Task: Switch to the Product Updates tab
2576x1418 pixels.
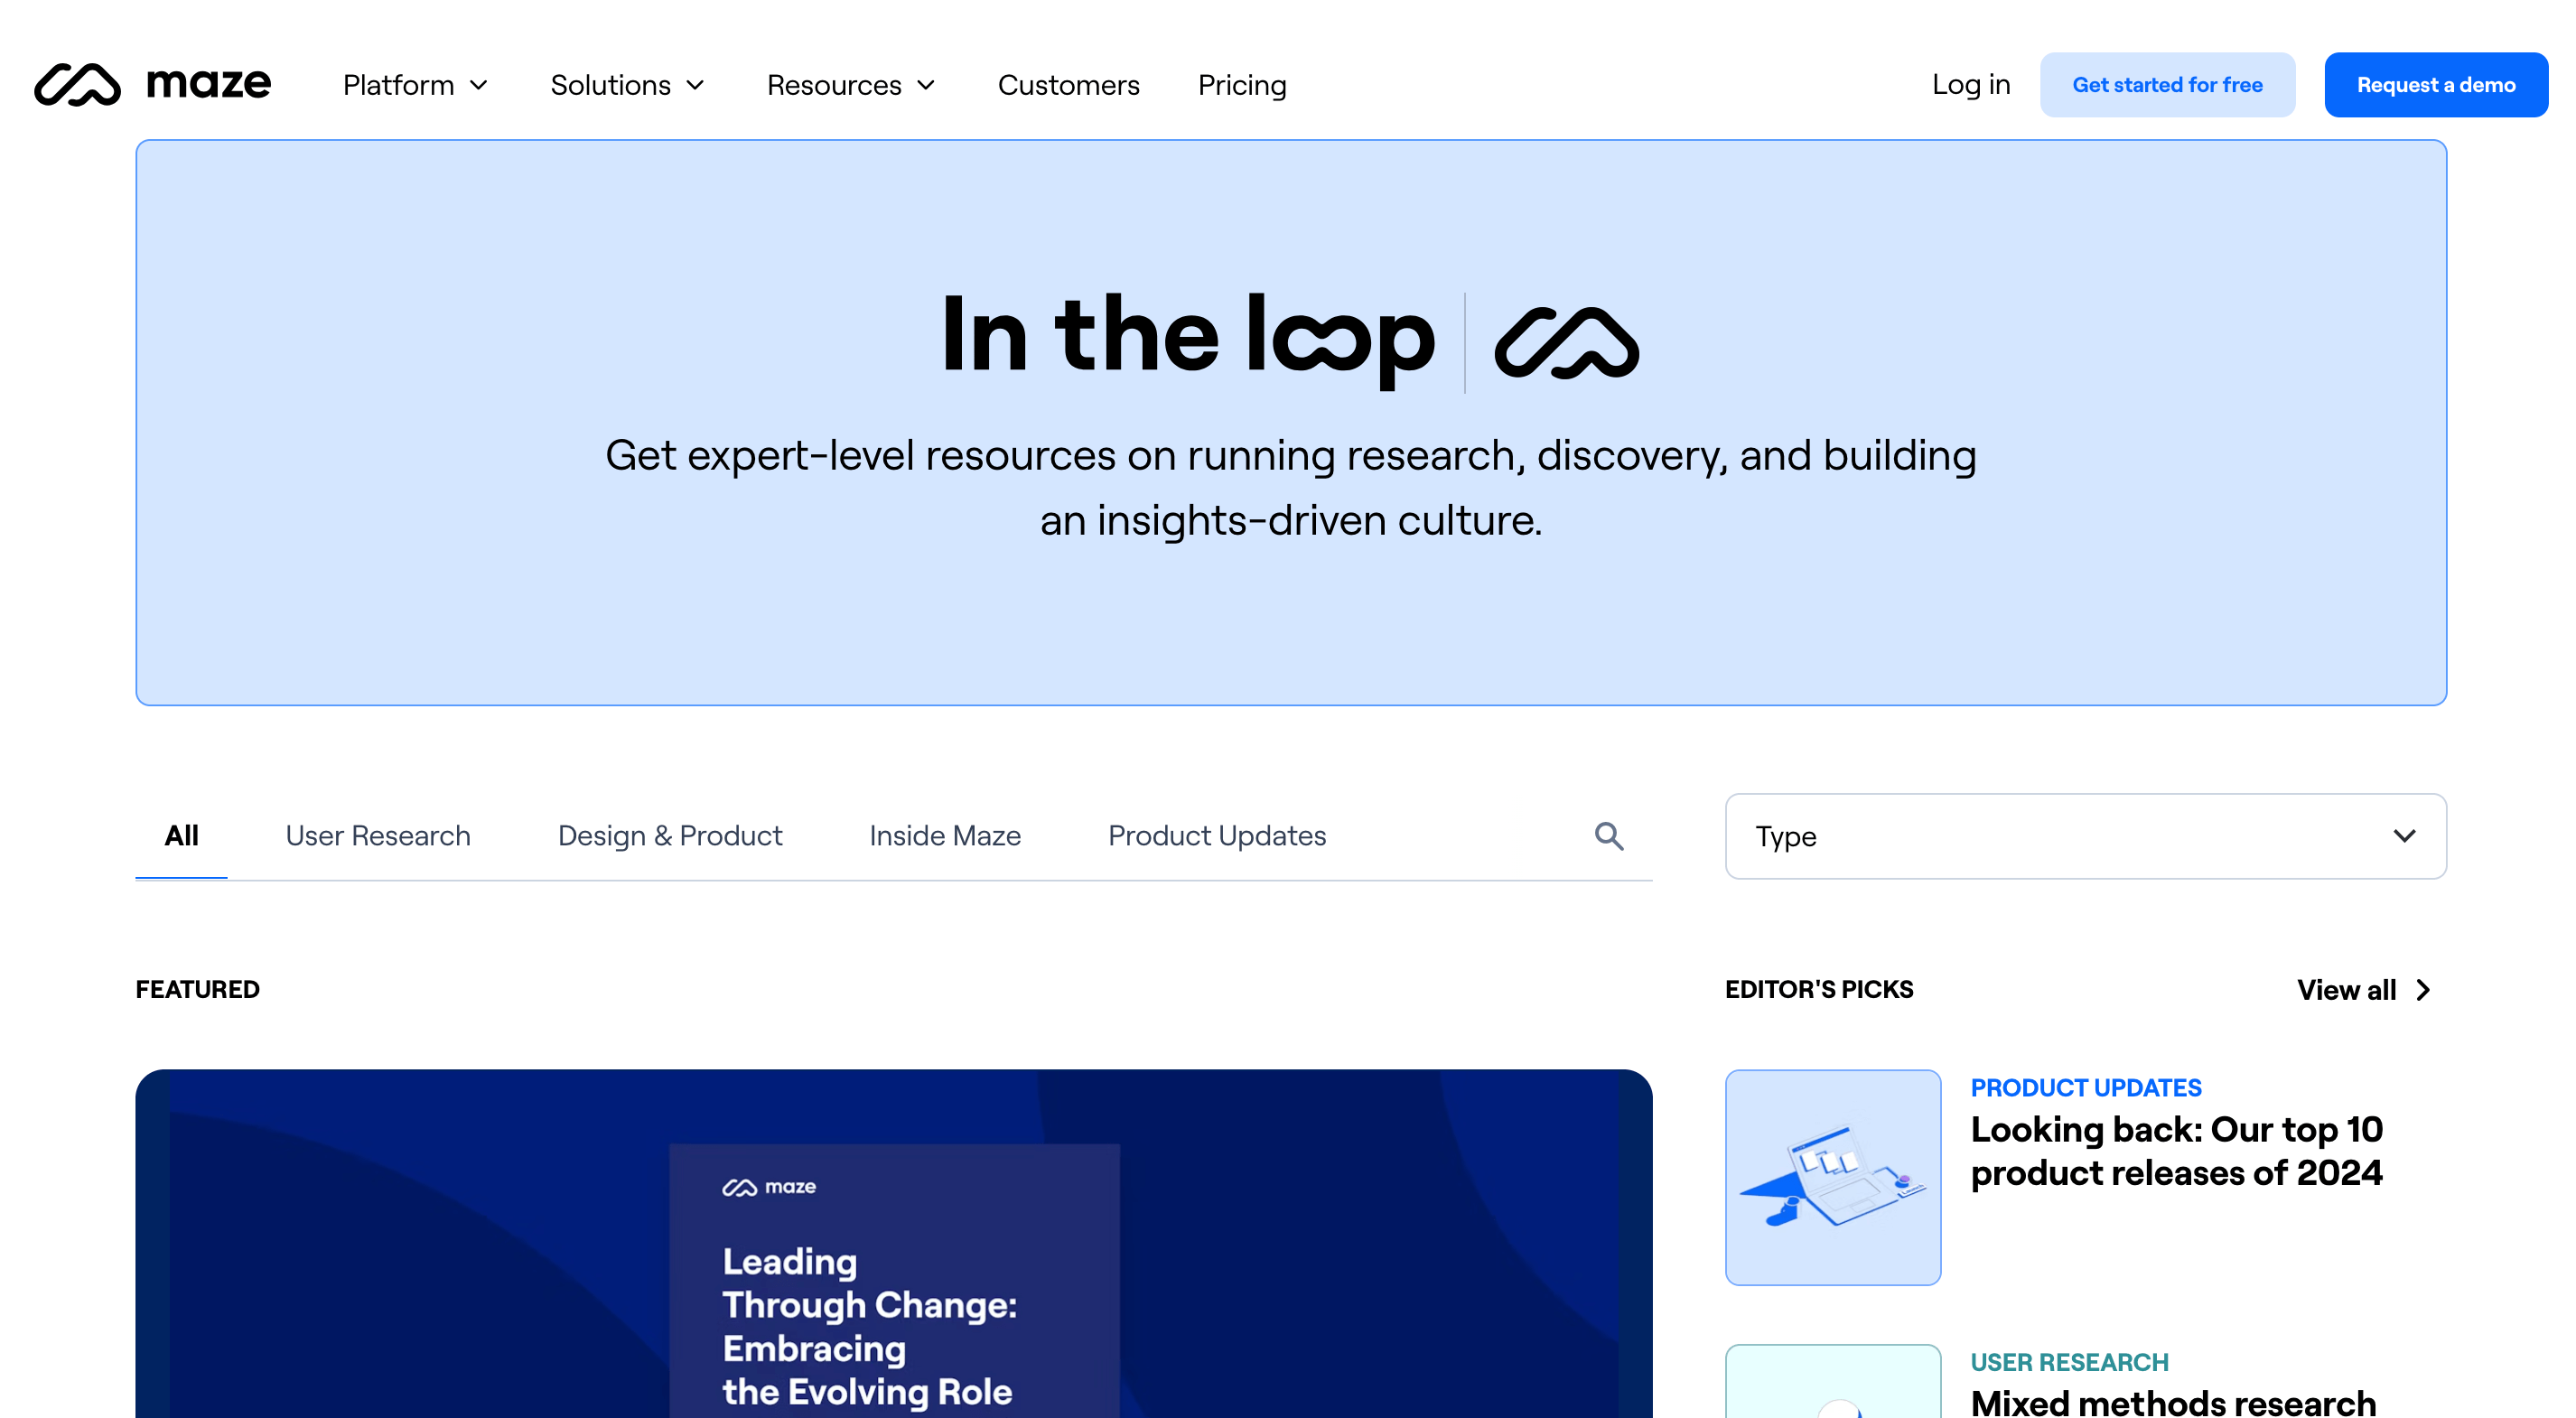Action: click(x=1217, y=836)
